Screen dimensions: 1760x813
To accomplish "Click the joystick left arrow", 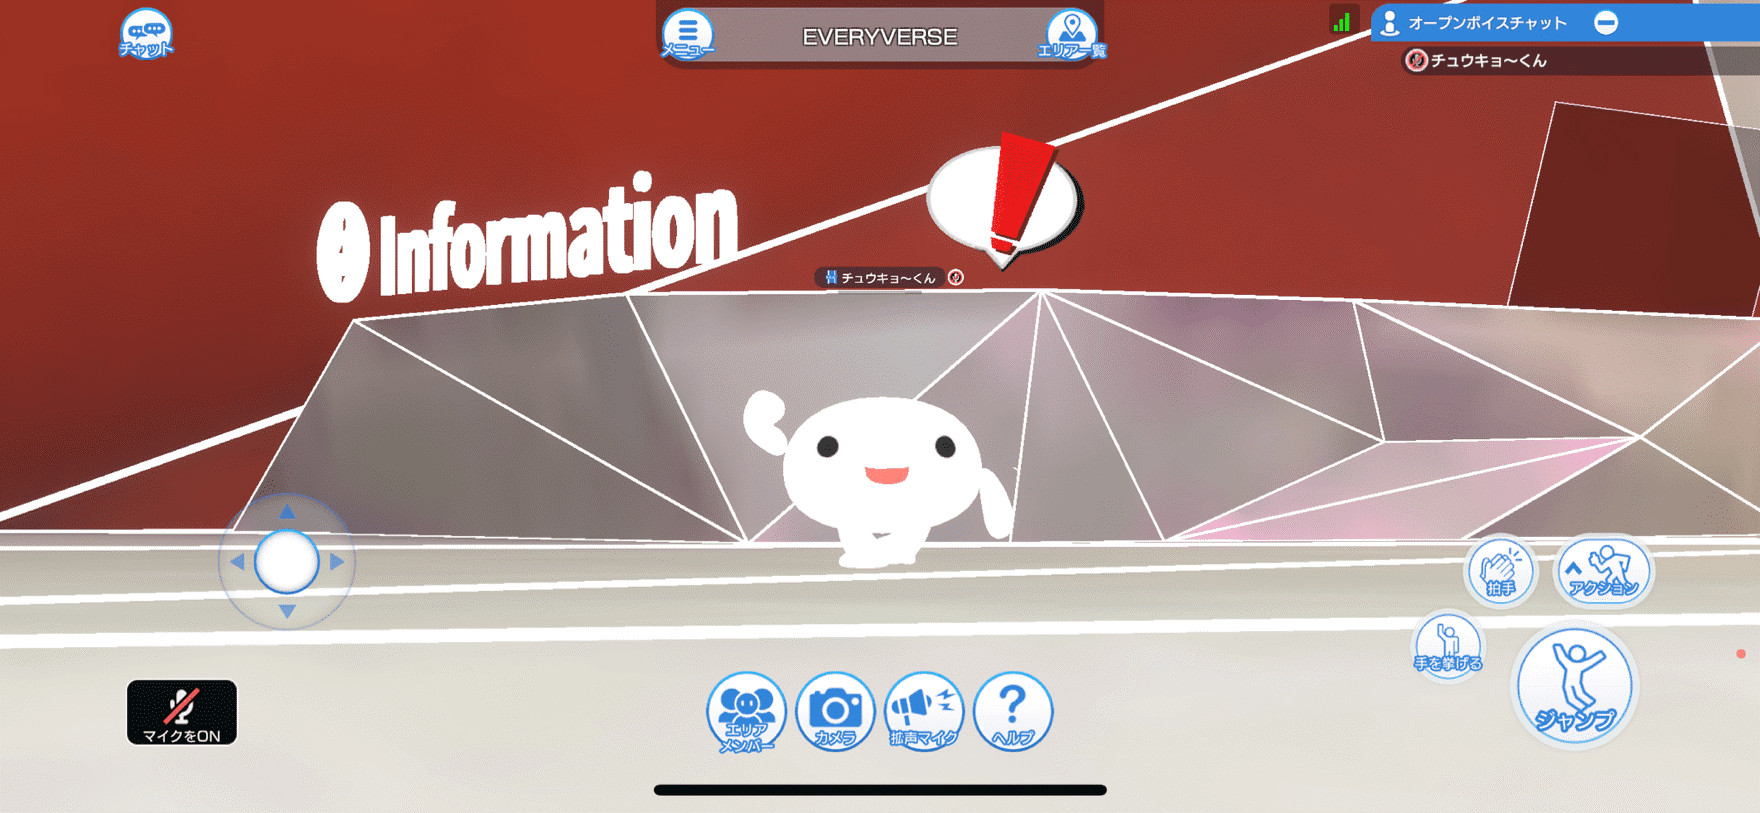I will coord(237,562).
